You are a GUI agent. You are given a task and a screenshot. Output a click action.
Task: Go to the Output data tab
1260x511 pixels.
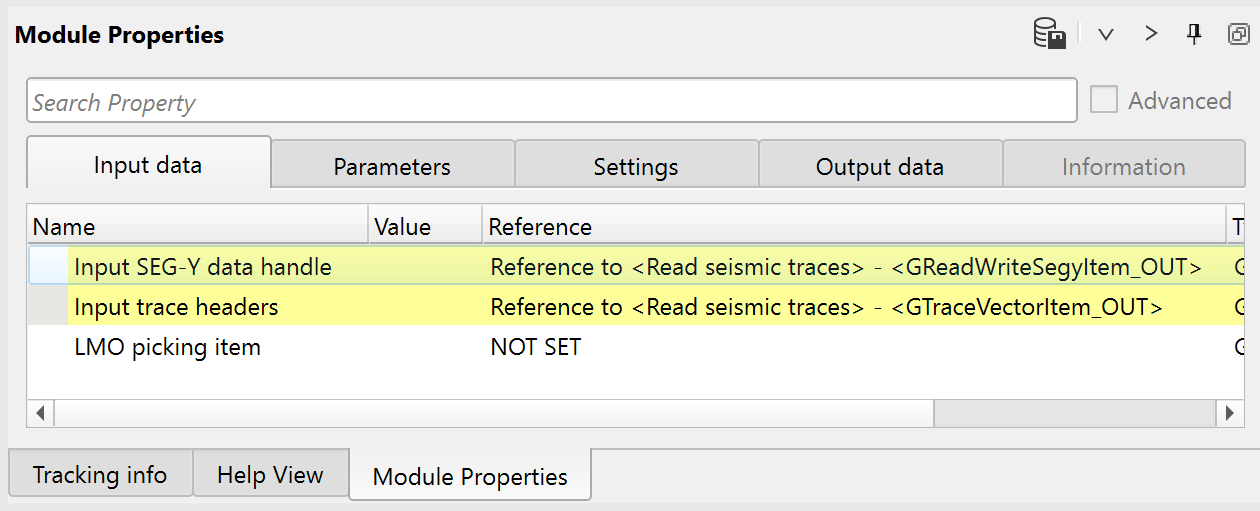880,167
